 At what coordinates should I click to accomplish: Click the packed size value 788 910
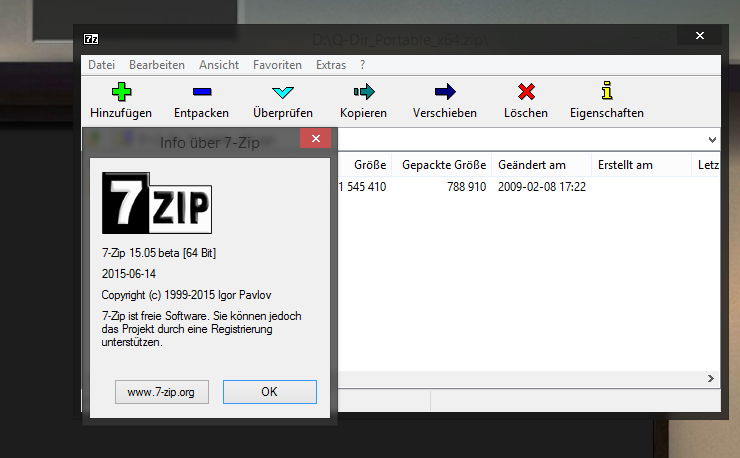click(x=466, y=187)
